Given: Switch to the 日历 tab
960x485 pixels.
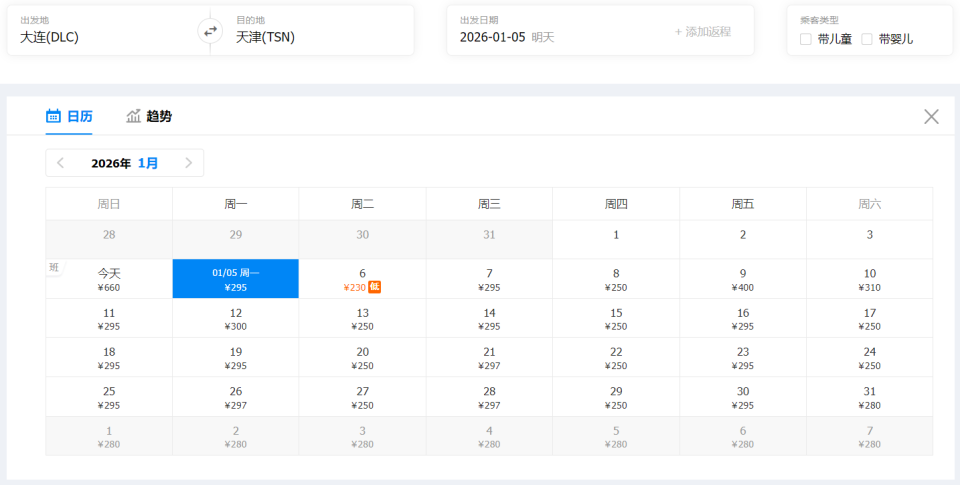Looking at the screenshot, I should (79, 116).
